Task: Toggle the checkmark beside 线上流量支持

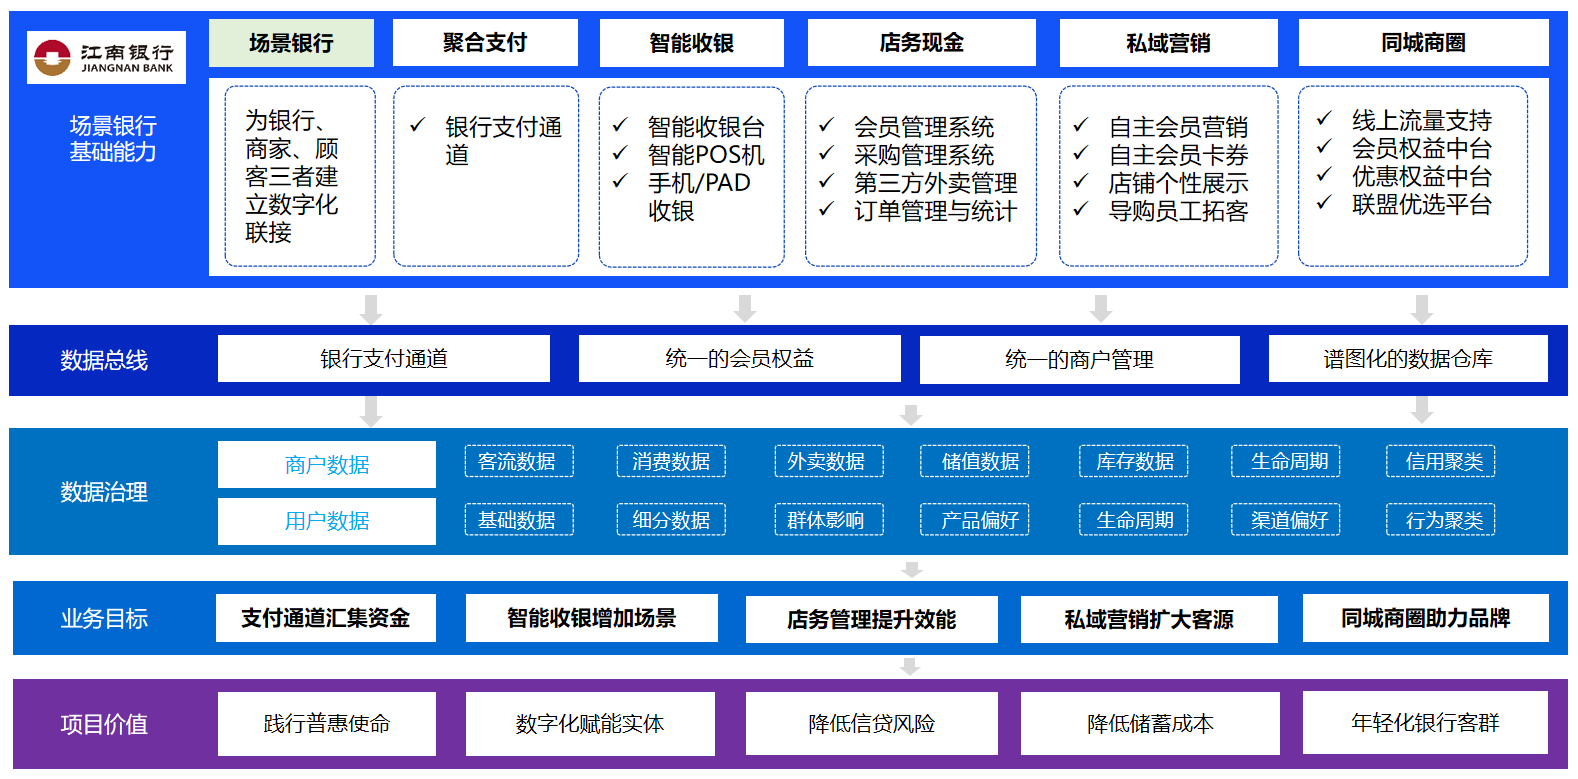Action: [x=1324, y=119]
